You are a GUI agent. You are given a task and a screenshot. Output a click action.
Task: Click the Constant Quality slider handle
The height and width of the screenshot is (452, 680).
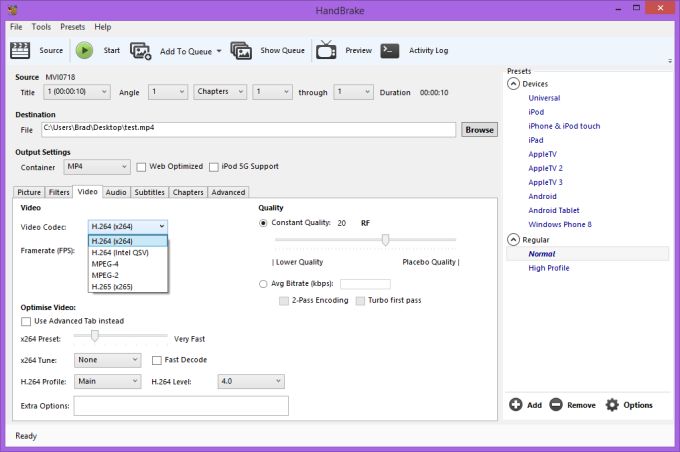point(385,239)
